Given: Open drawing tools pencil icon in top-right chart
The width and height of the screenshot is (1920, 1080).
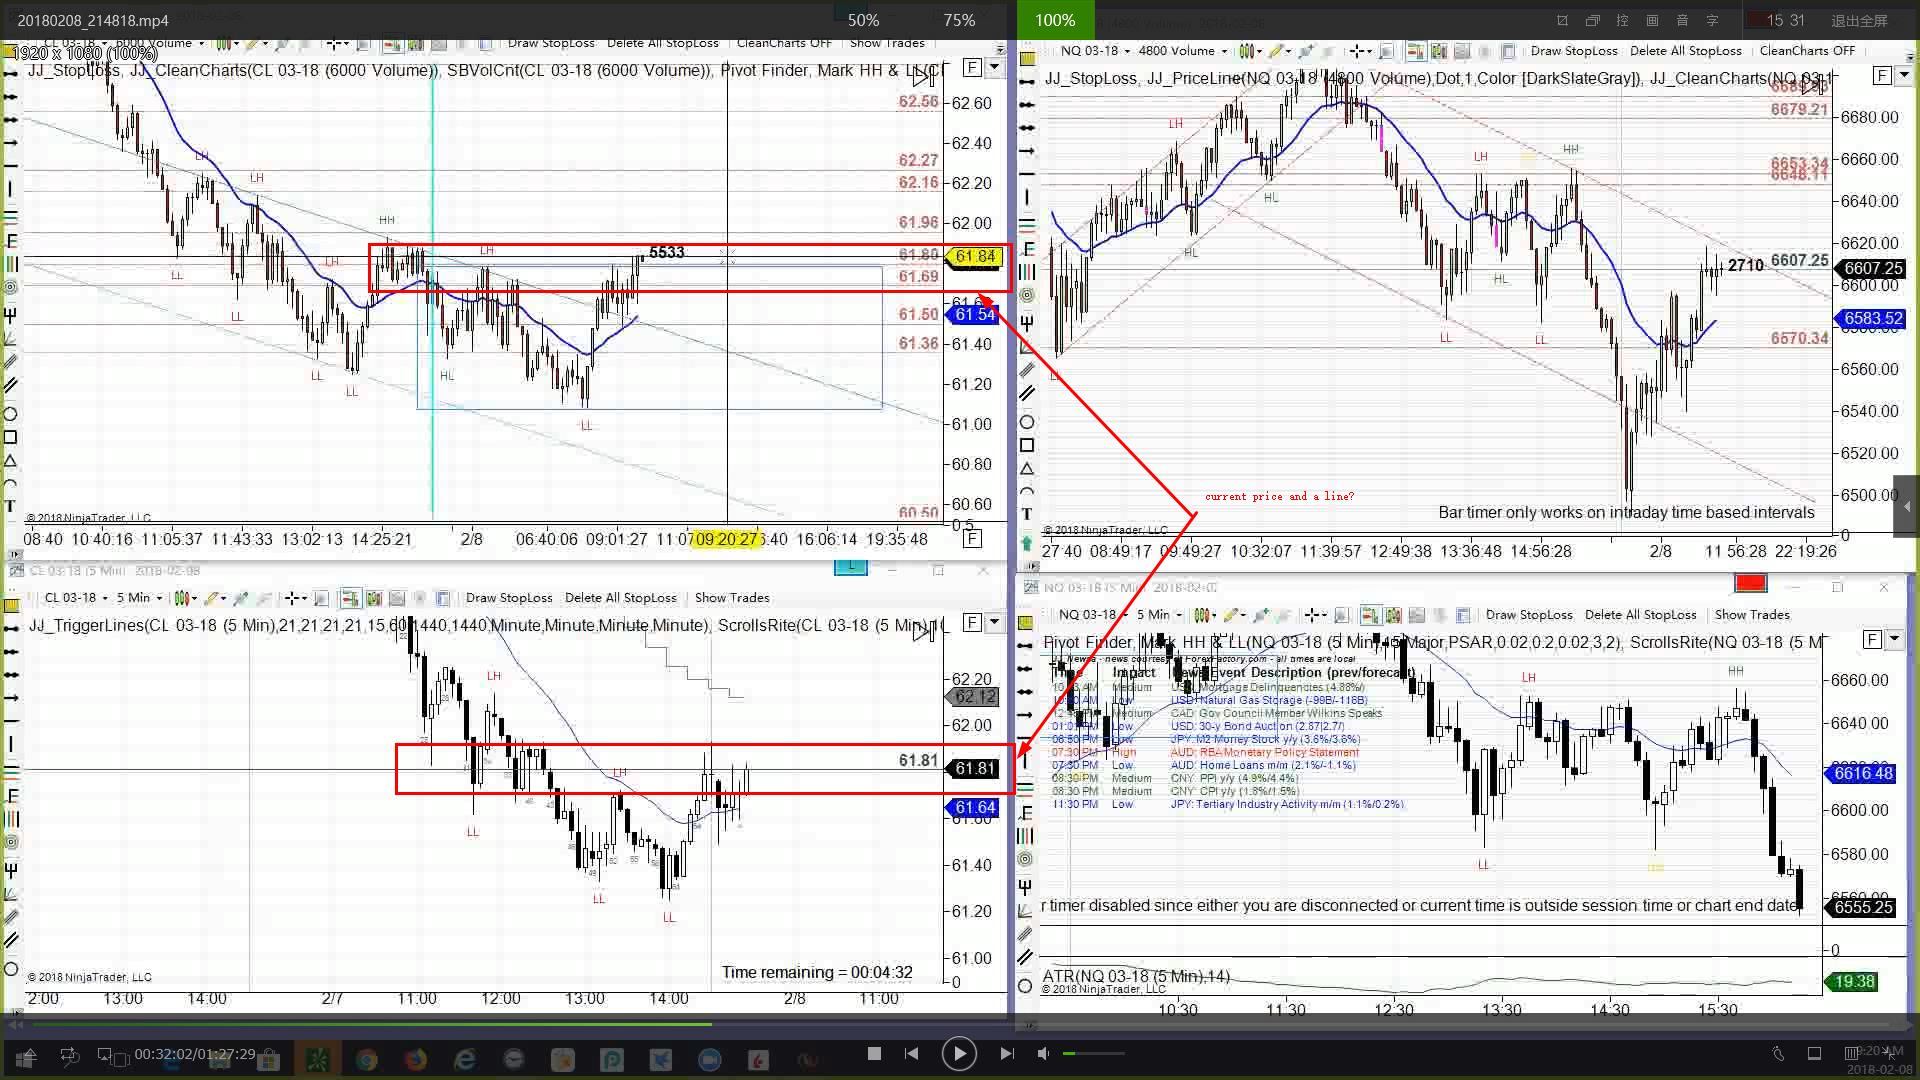Looking at the screenshot, I should coord(1277,51).
